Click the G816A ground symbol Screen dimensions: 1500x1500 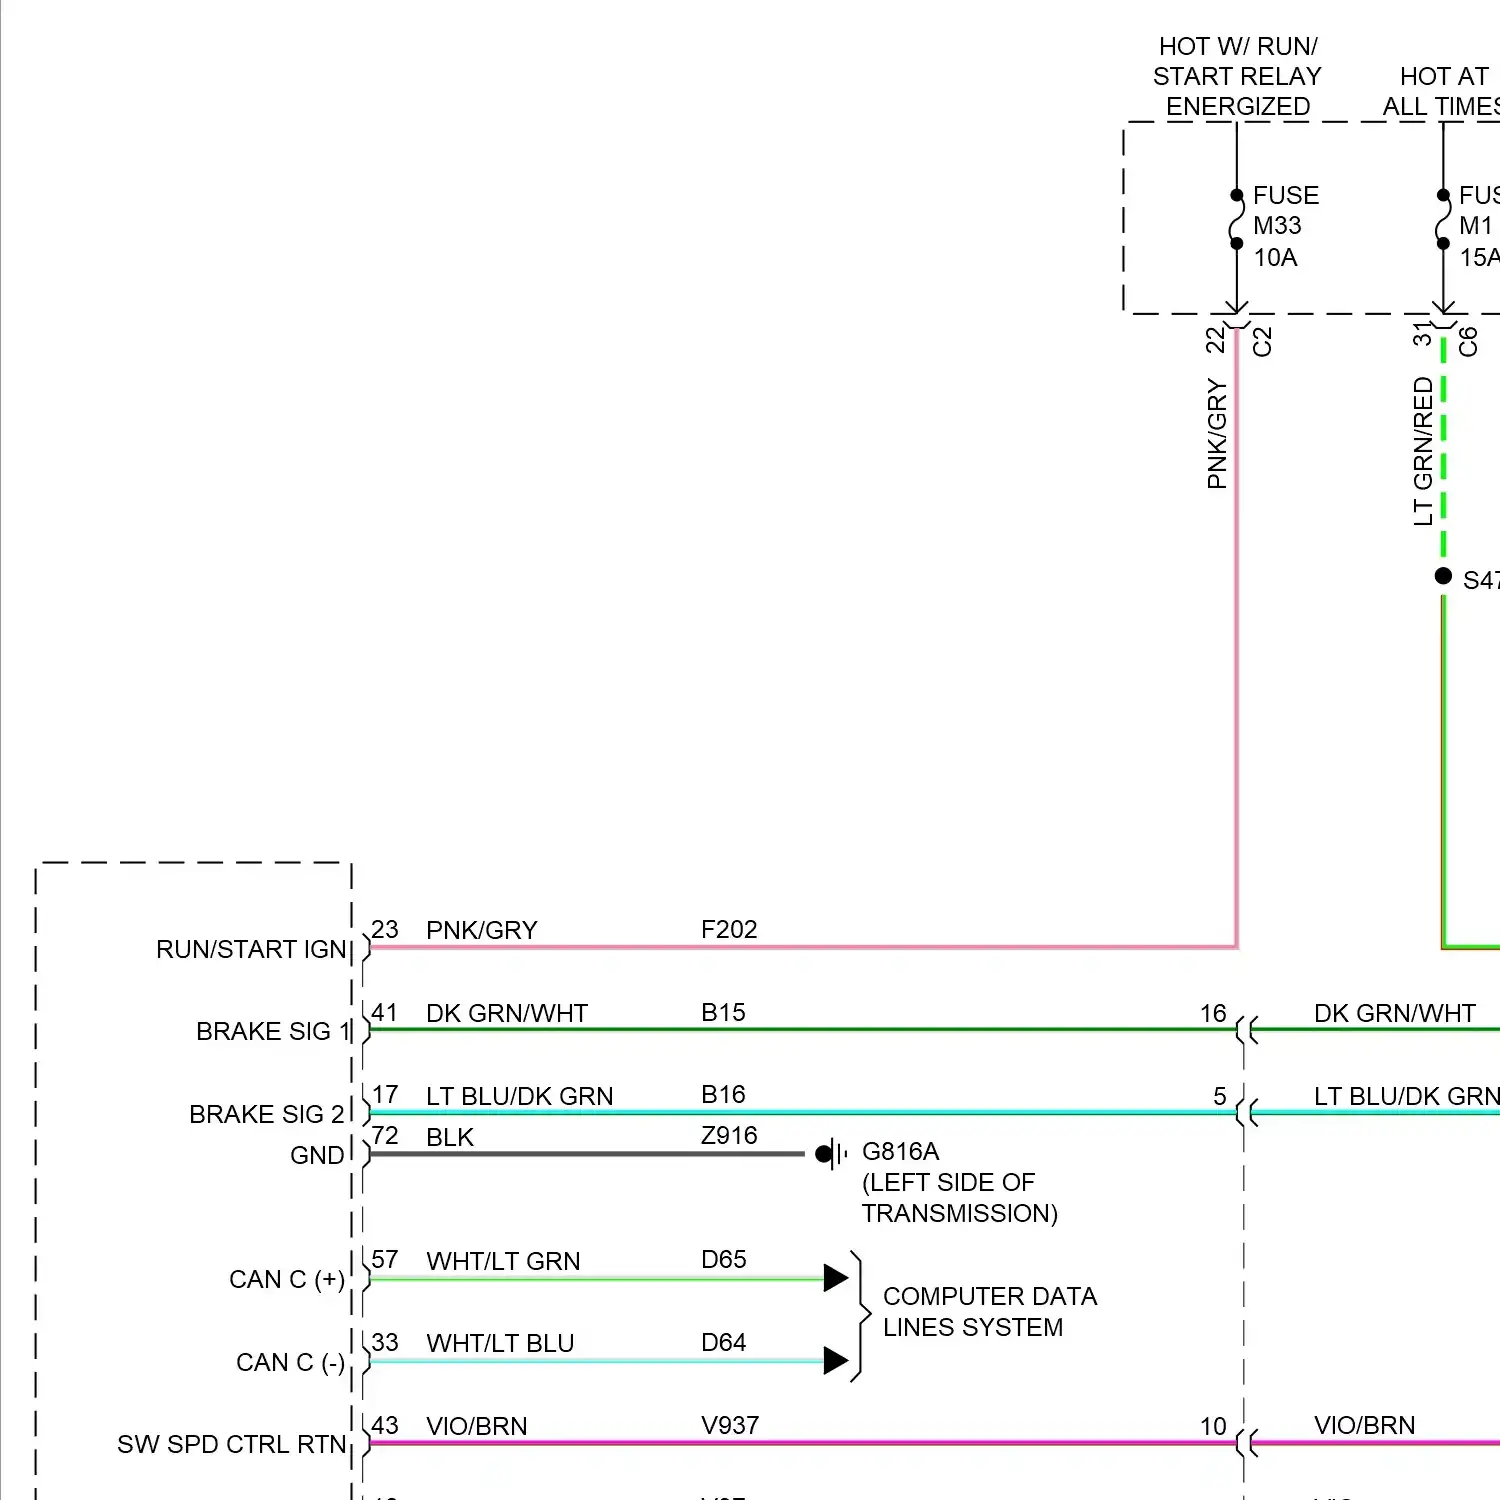(831, 1154)
